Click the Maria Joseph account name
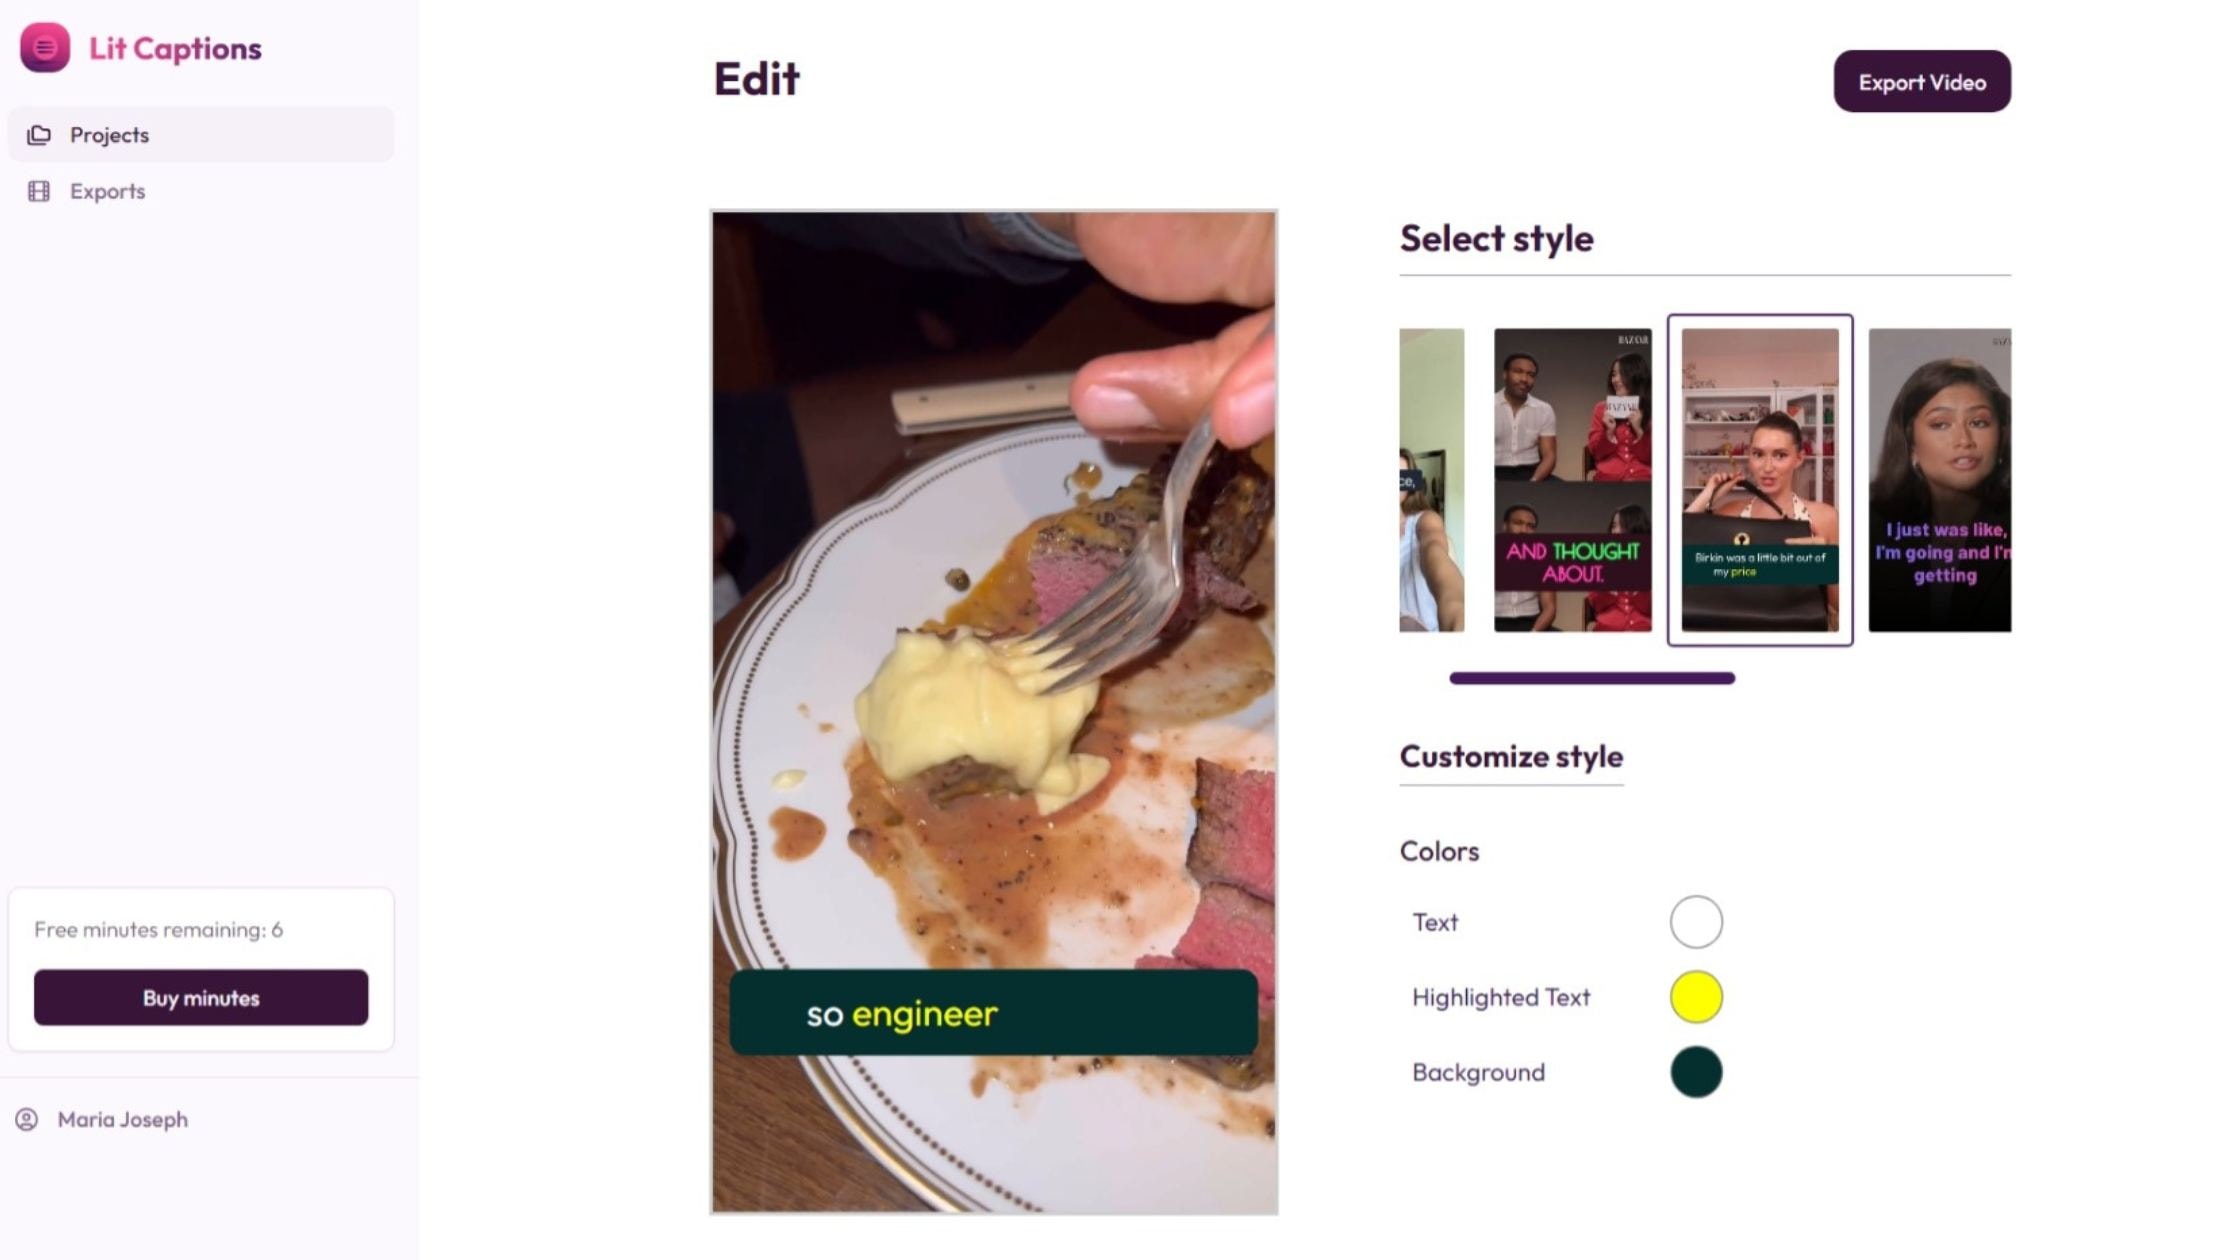The image size is (2240, 1260). click(122, 1119)
